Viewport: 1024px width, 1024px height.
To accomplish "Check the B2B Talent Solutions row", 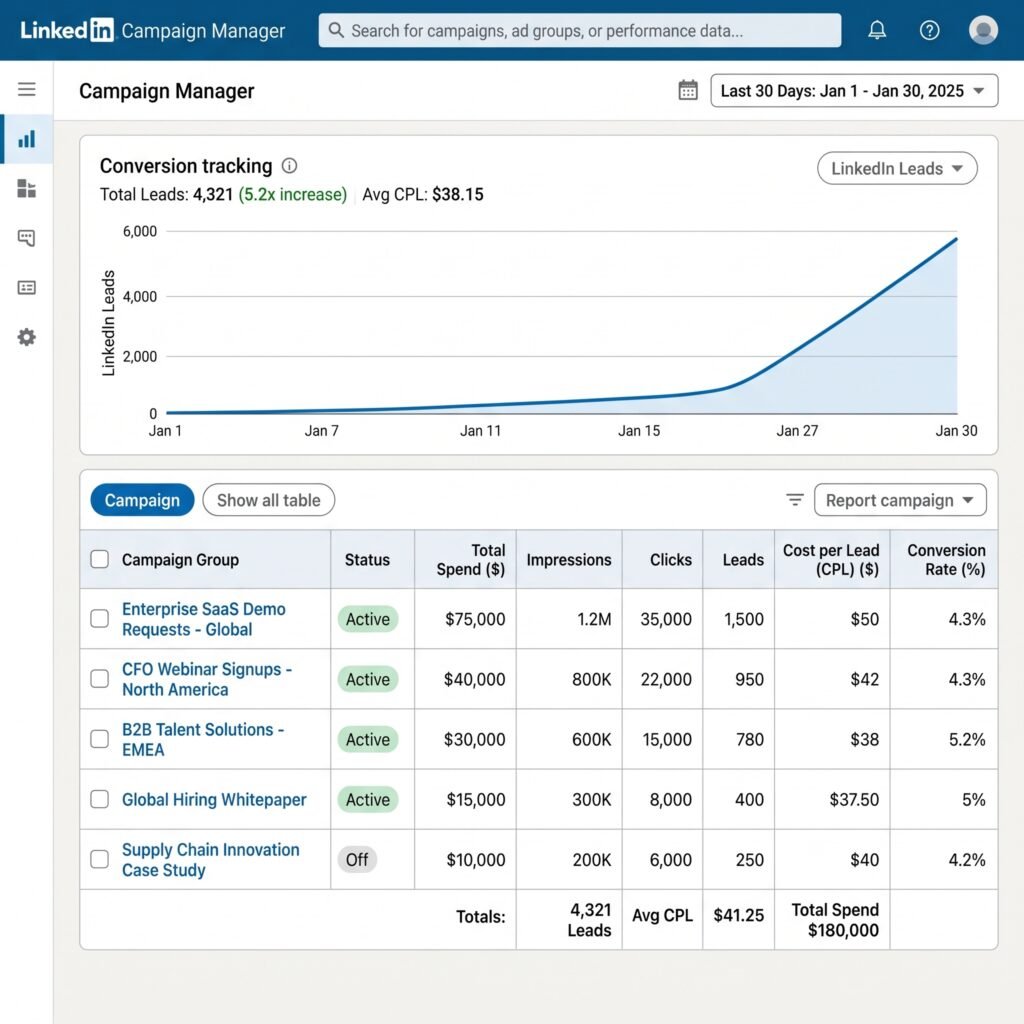I will (x=99, y=739).
